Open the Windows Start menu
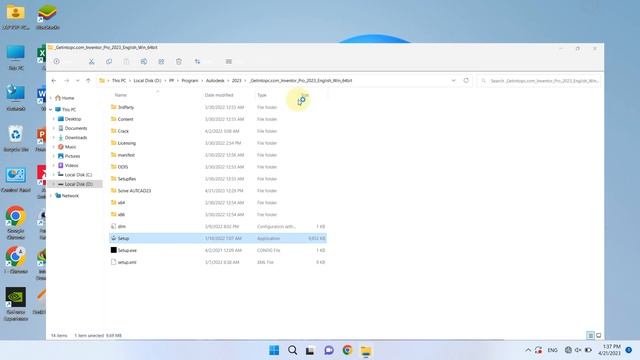 coord(274,350)
